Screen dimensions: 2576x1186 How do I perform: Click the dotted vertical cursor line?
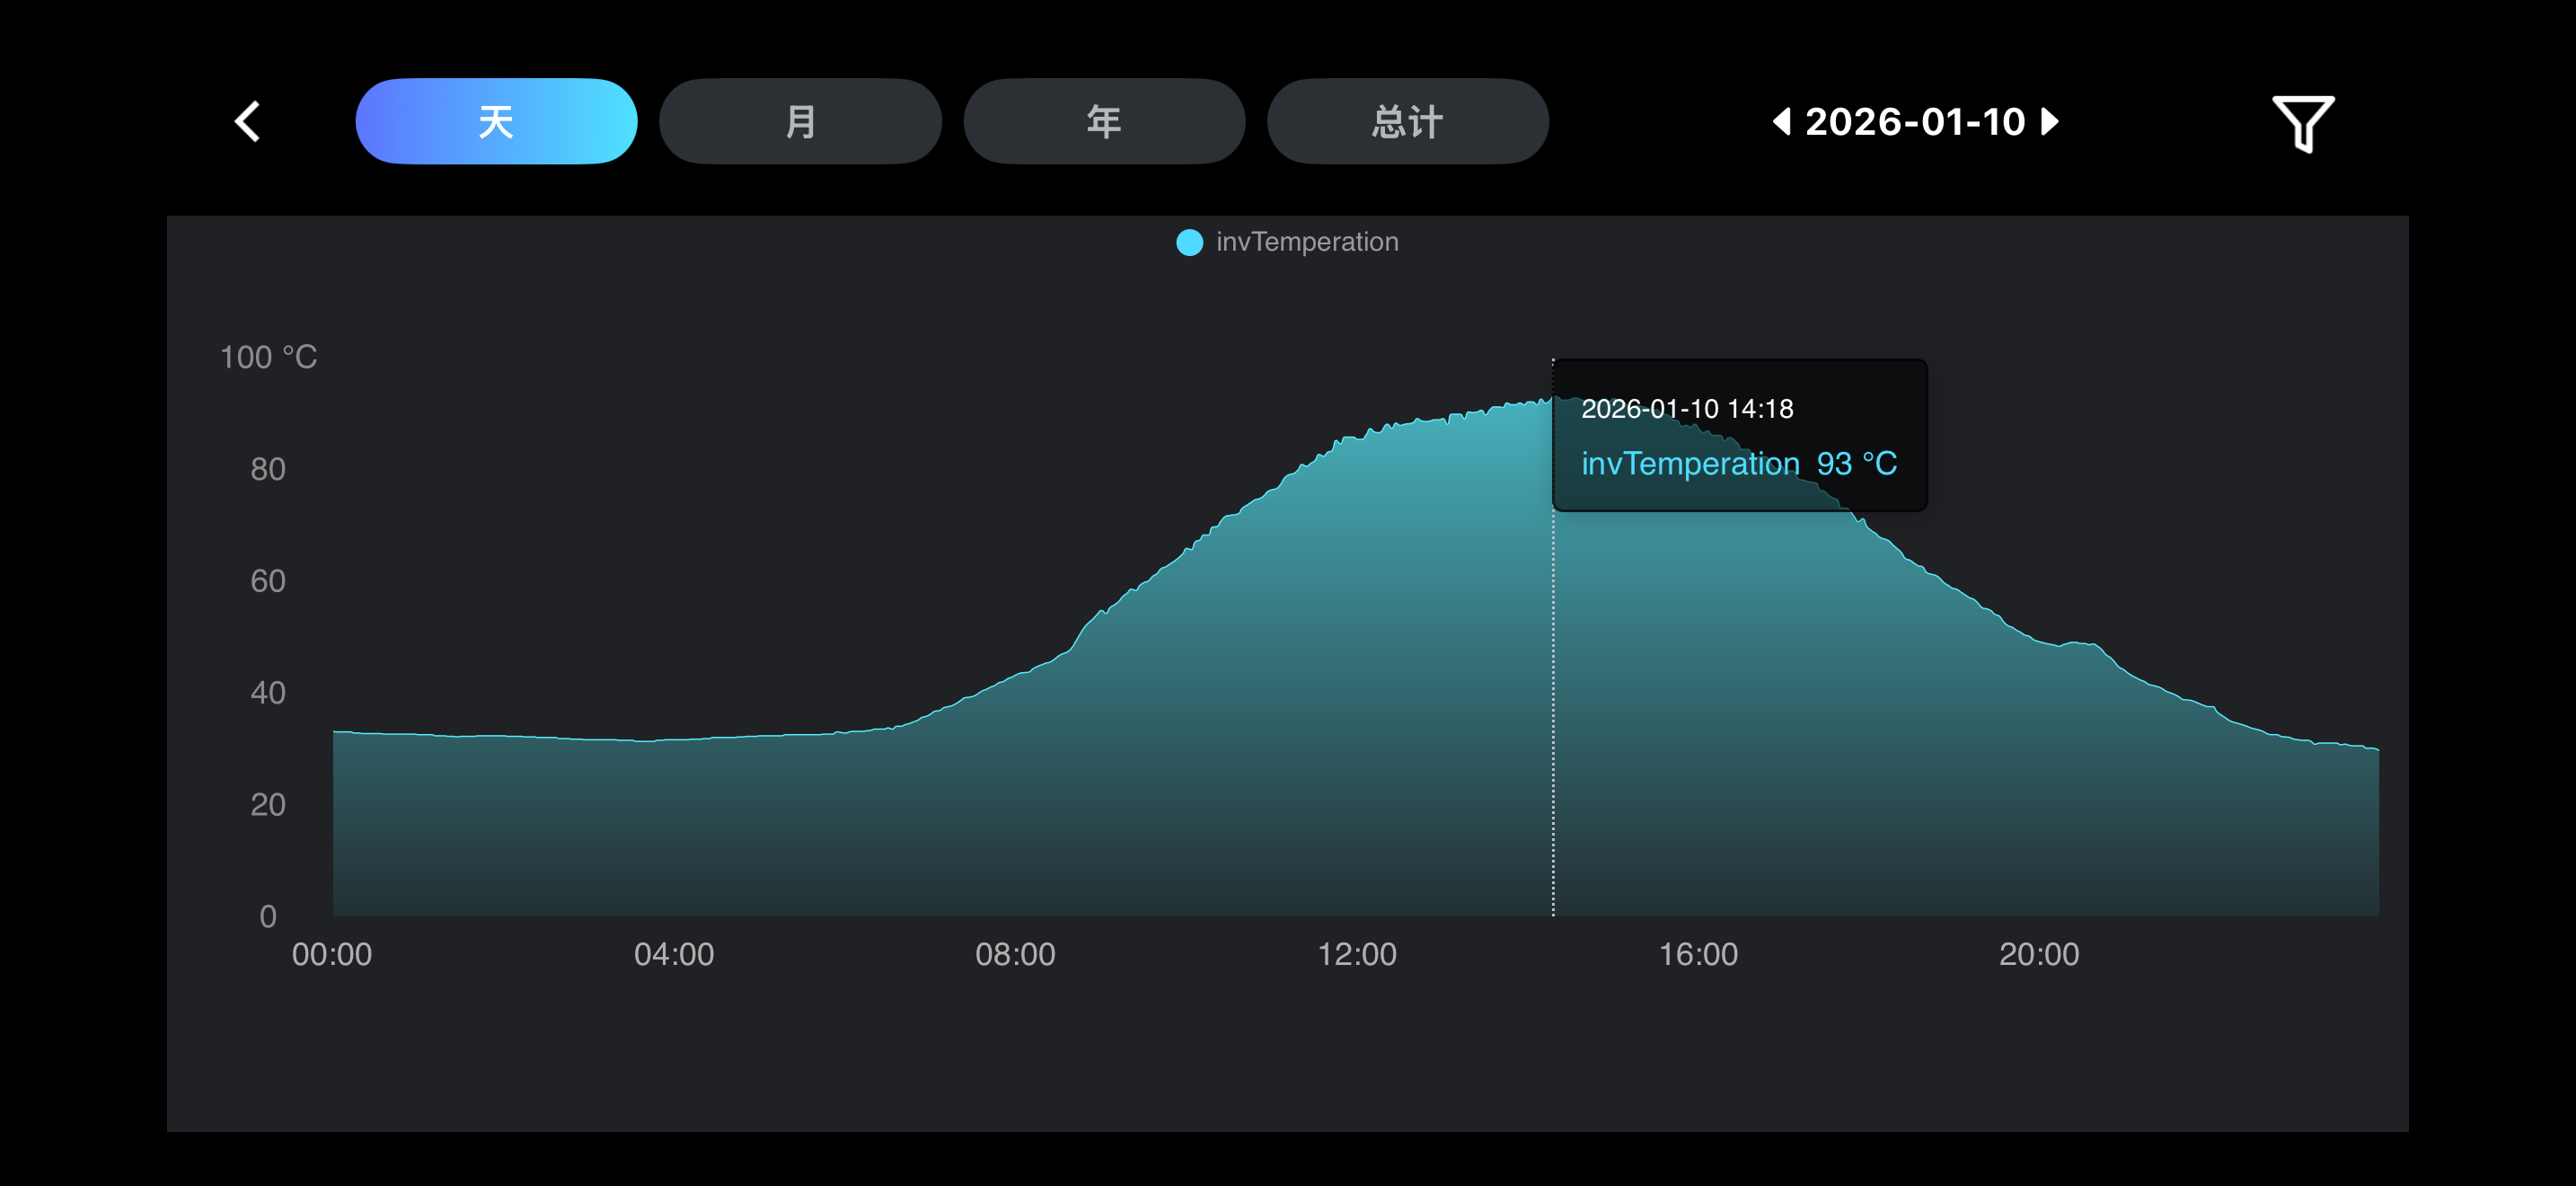click(x=1553, y=700)
